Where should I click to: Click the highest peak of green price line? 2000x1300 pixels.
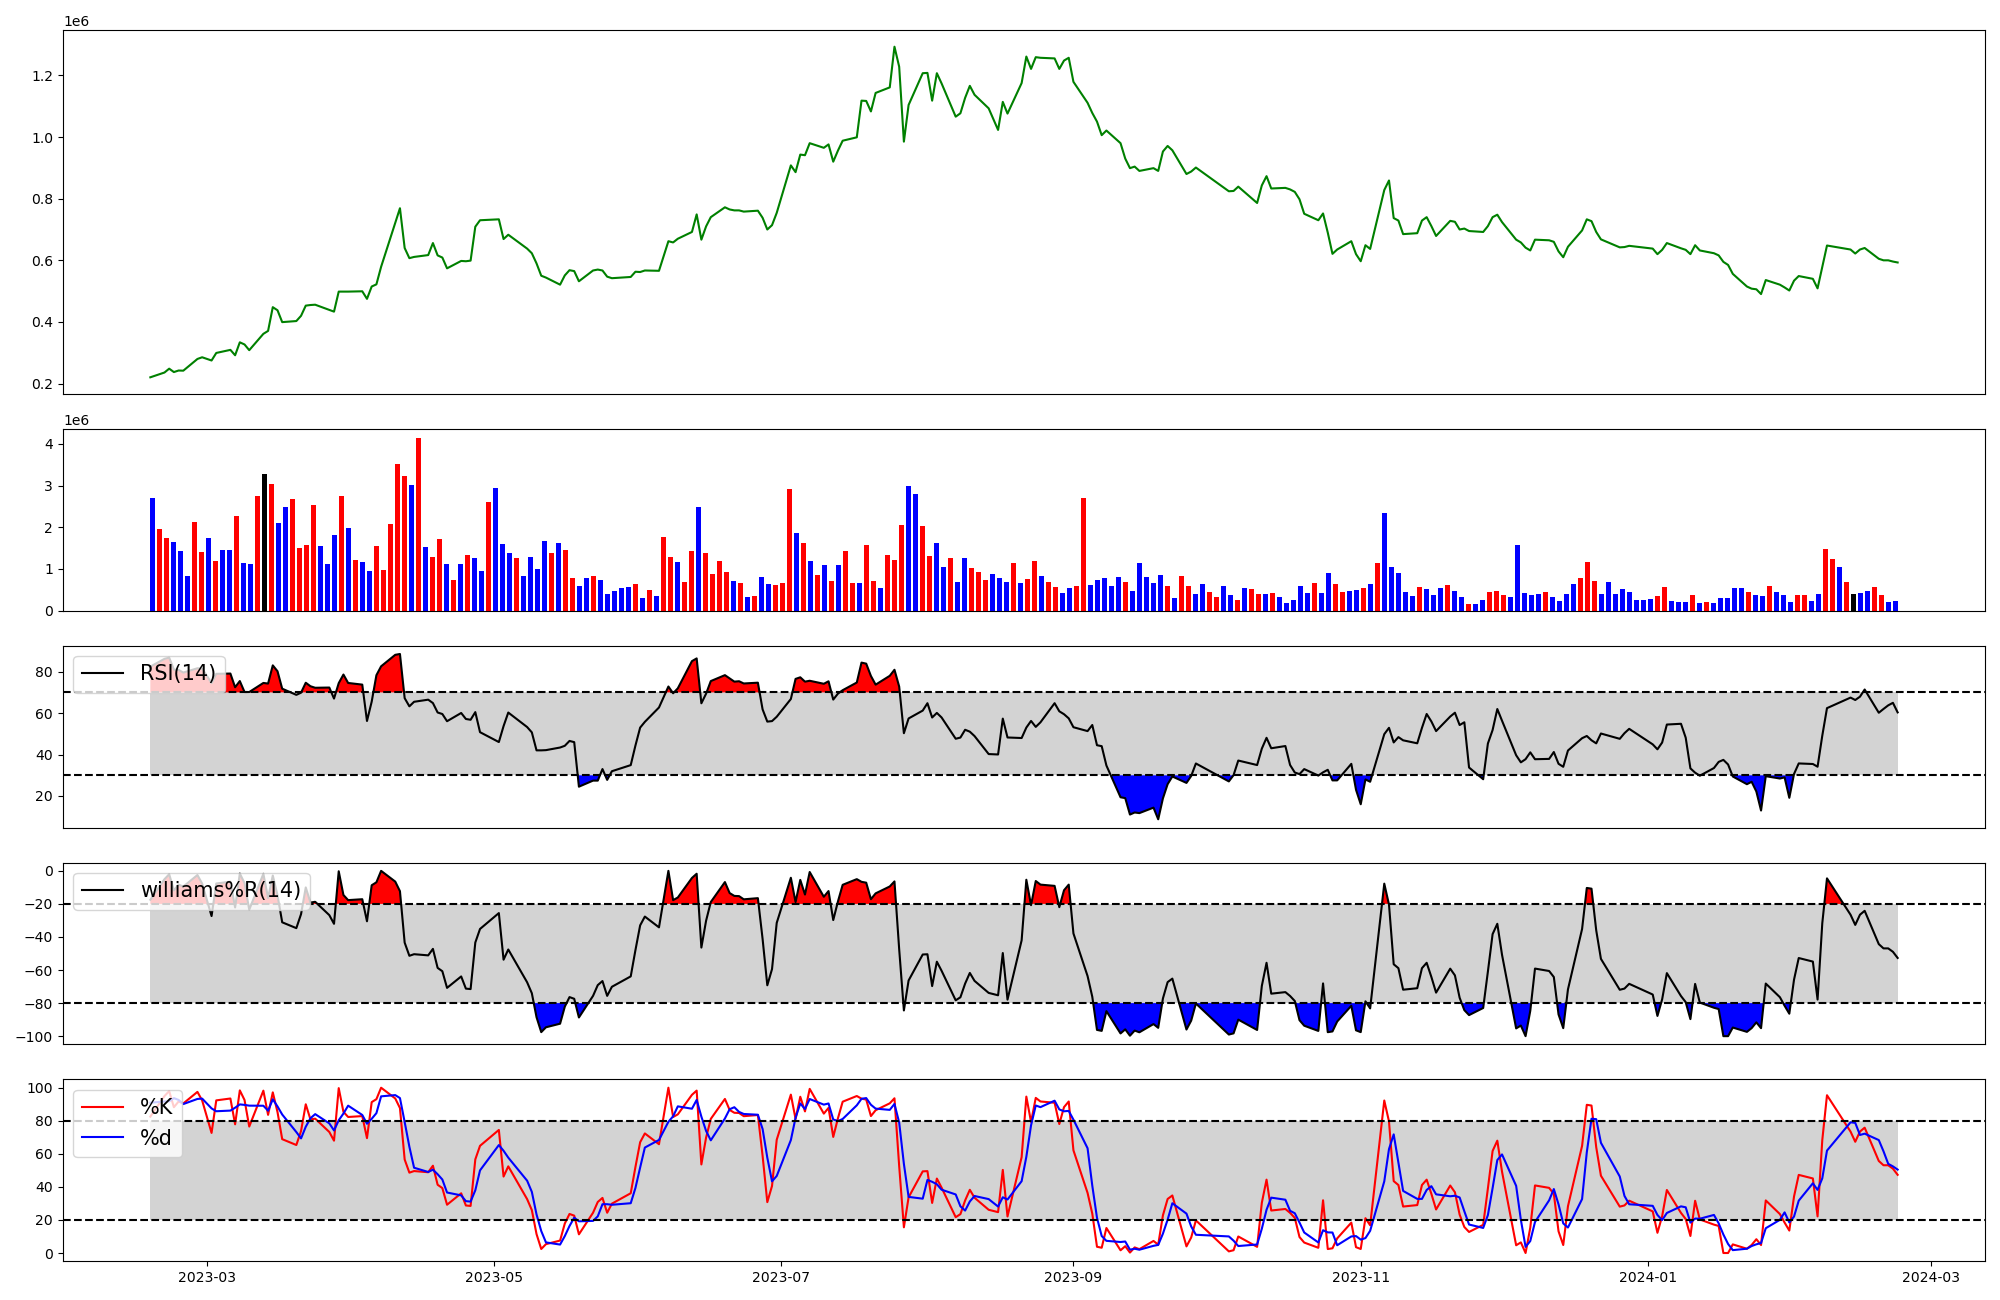tap(894, 48)
